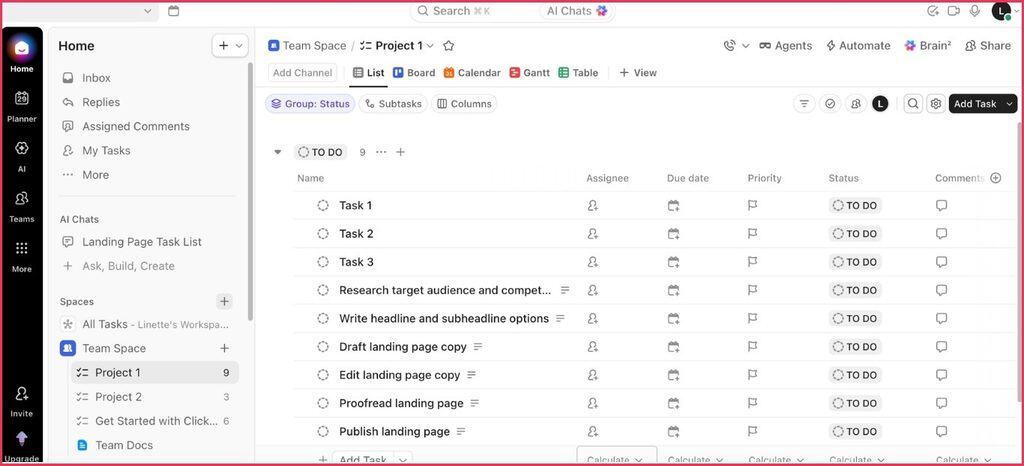Open the calendar icon in top bar
This screenshot has width=1024, height=466.
(x=173, y=10)
